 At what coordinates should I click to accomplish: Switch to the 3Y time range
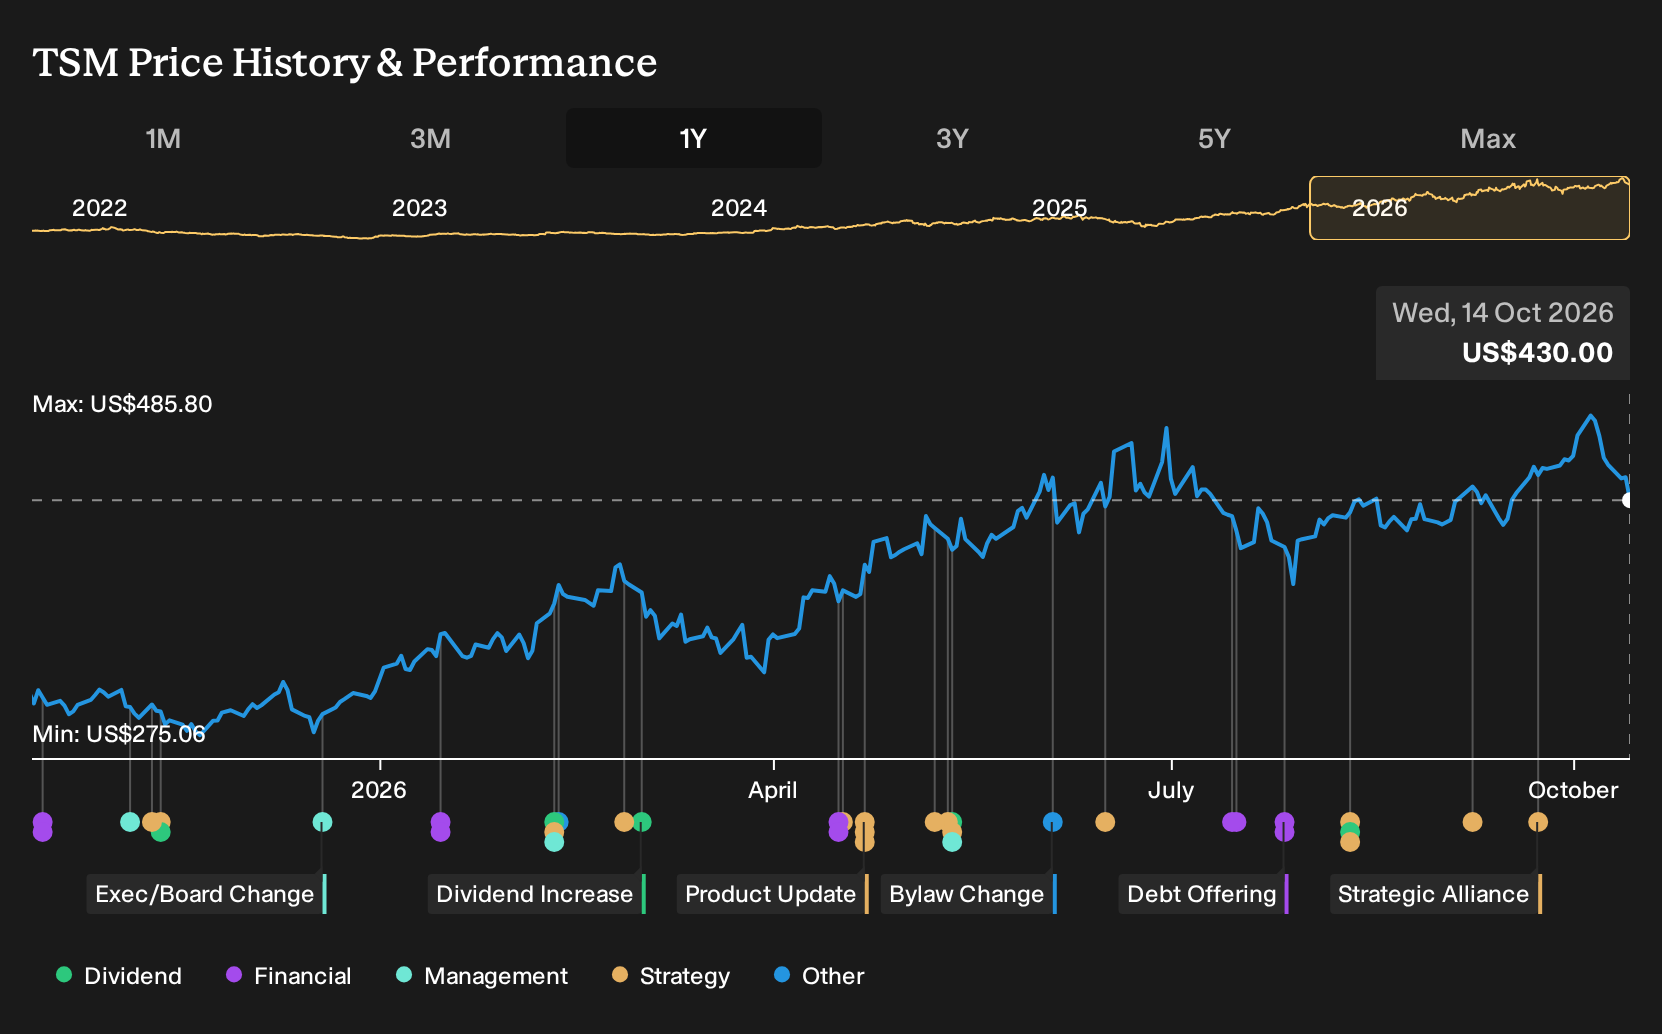pyautogui.click(x=952, y=138)
